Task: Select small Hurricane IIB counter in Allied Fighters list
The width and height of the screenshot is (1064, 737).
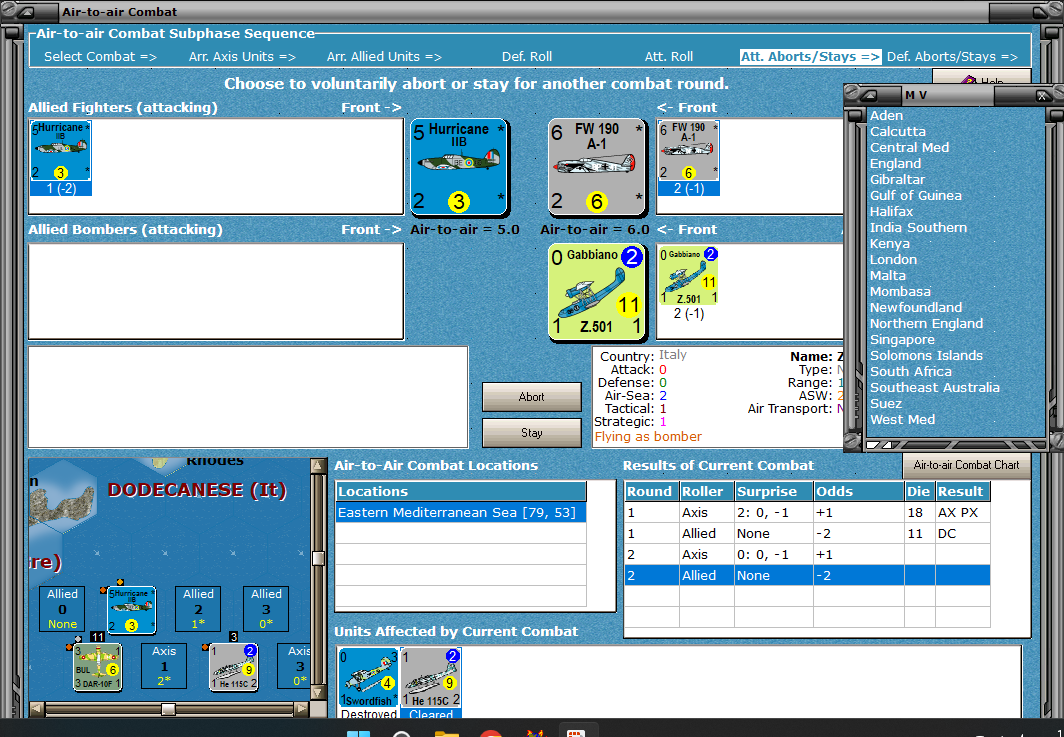Action: point(60,151)
